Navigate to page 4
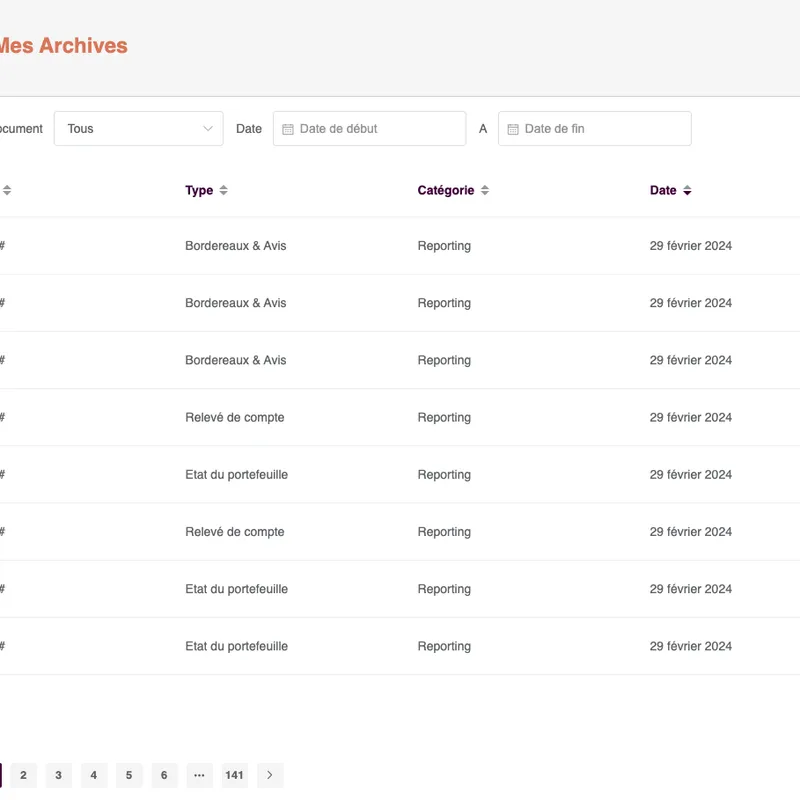The height and width of the screenshot is (800, 800). pos(93,775)
